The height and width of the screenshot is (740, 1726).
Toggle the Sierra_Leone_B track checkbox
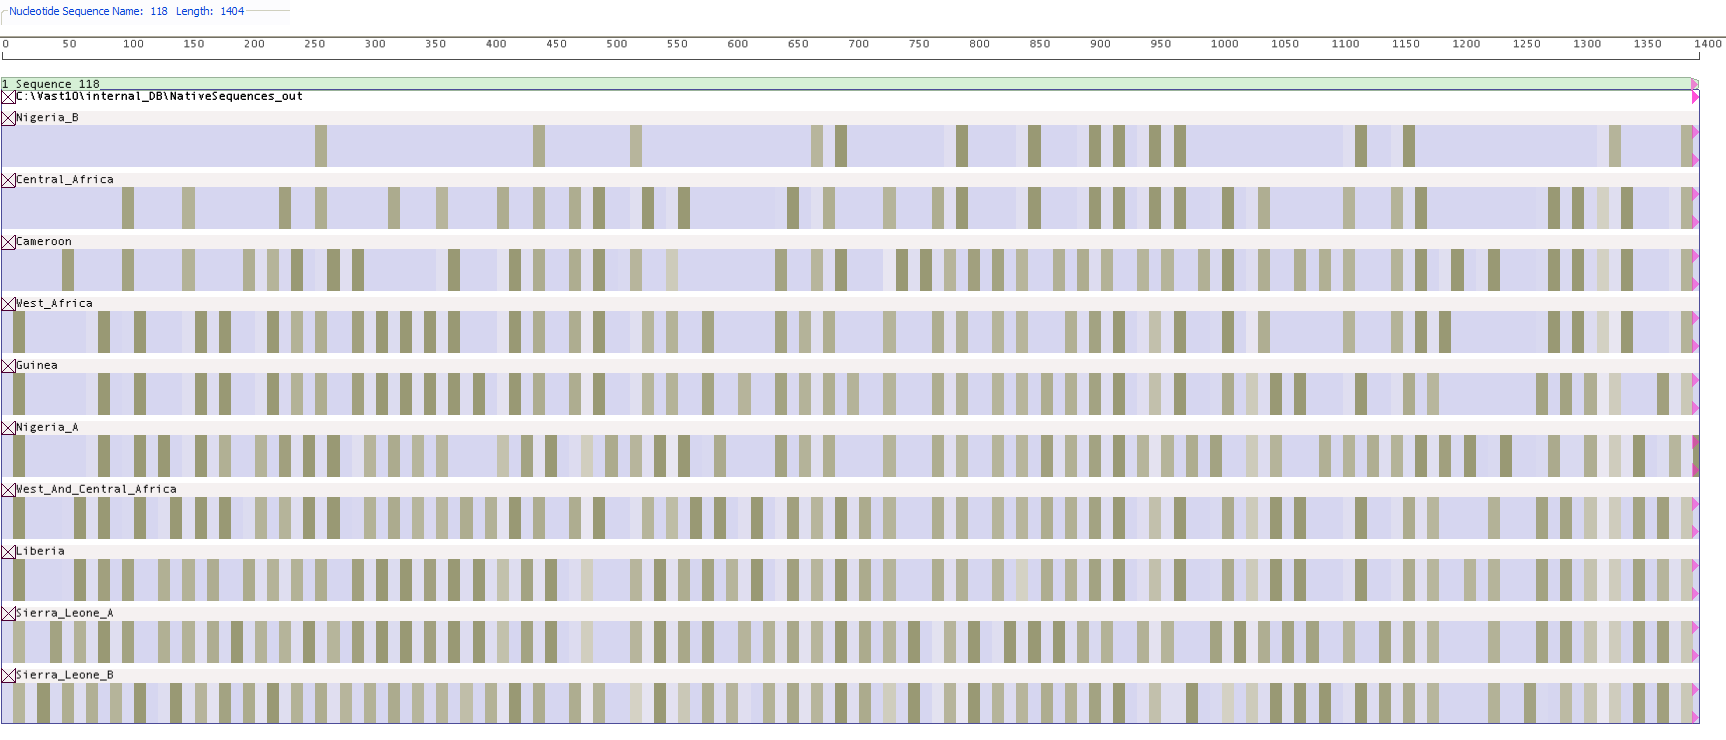coord(8,676)
